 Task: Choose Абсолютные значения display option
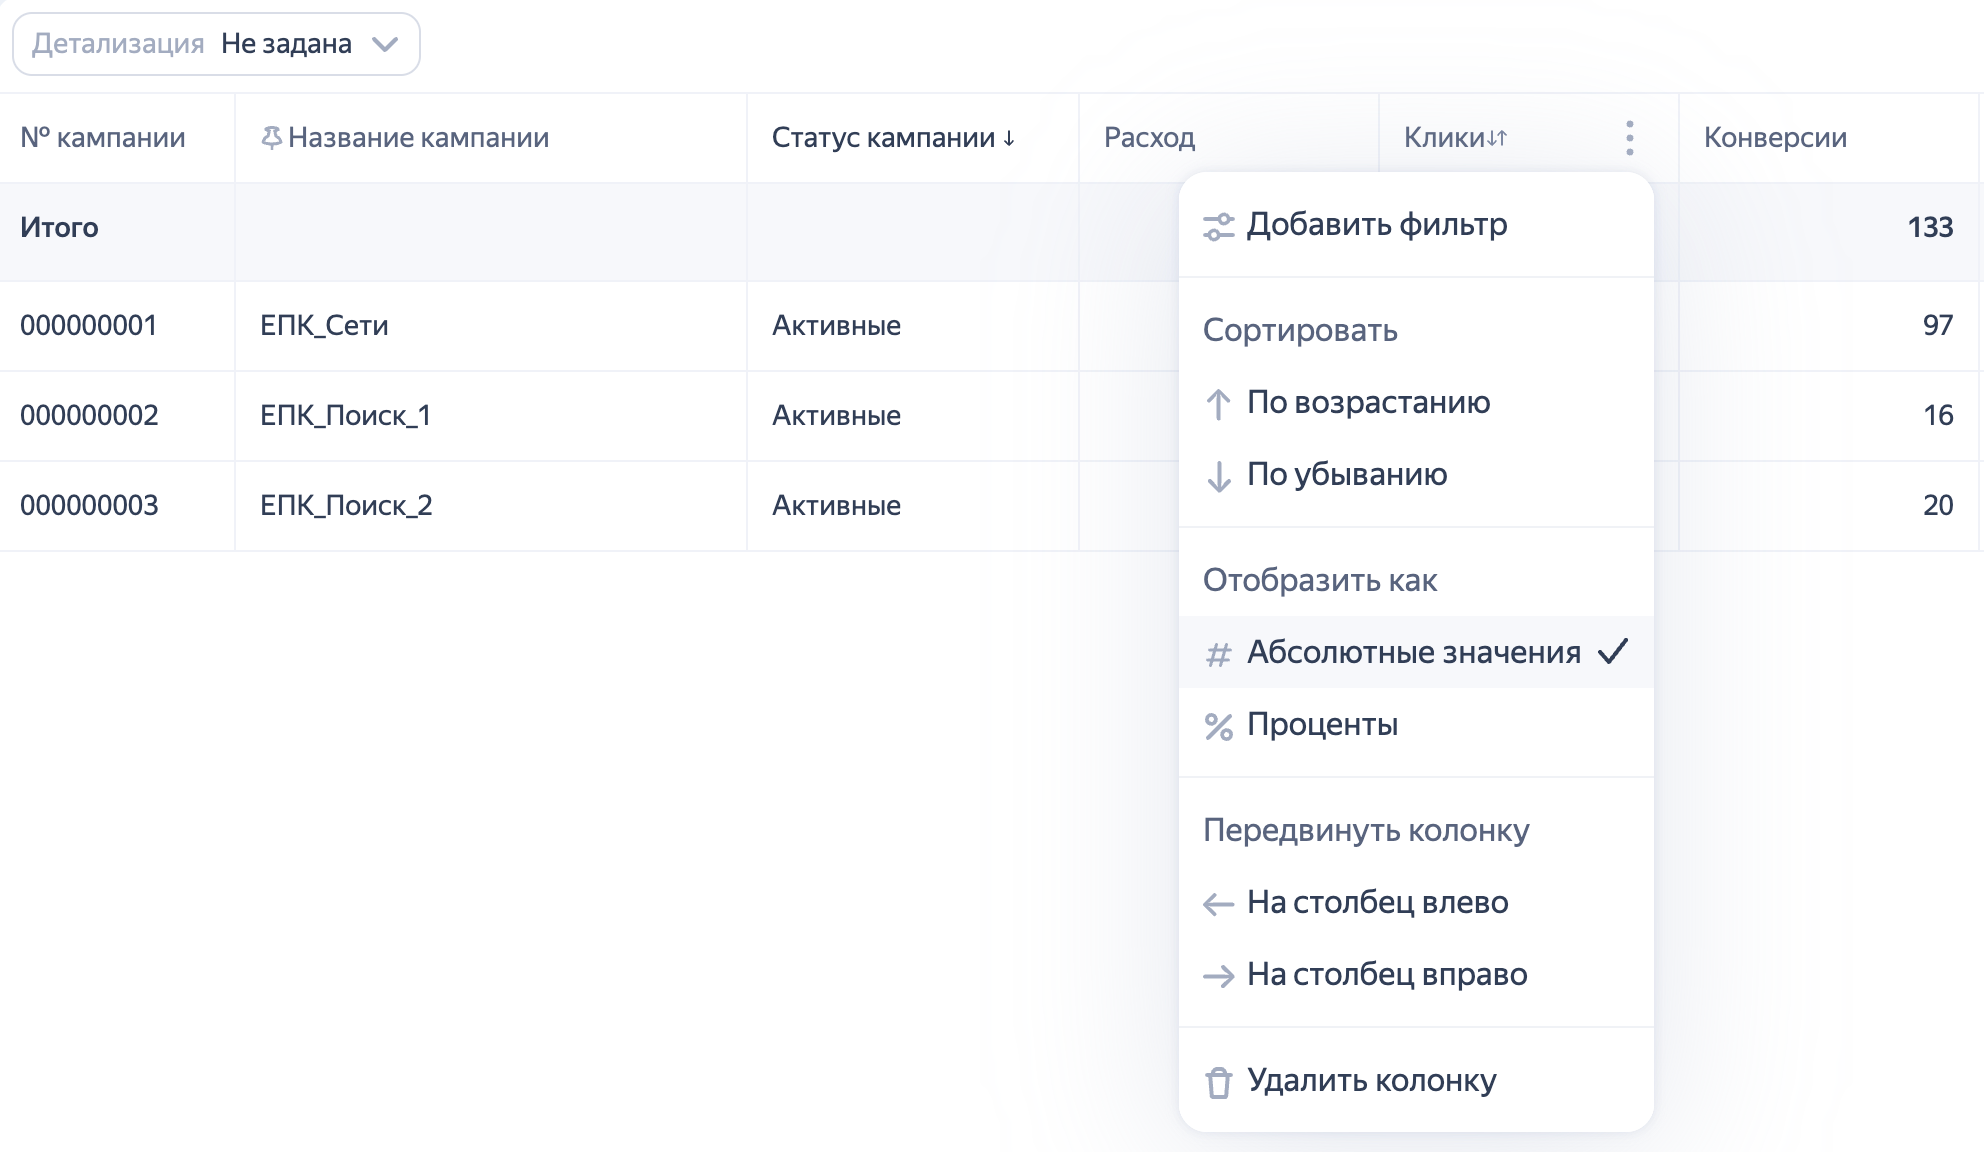[x=1416, y=652]
